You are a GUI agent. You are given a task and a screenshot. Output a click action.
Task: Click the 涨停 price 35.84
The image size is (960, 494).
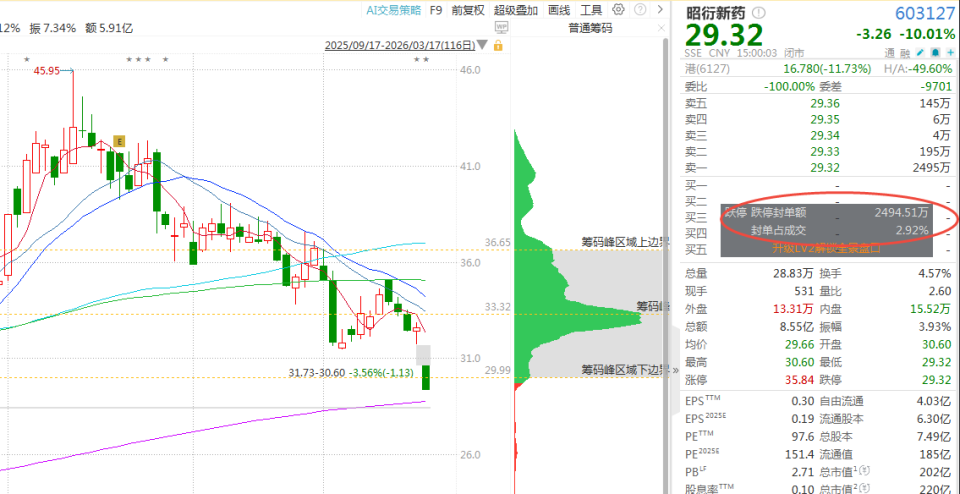[x=800, y=380]
